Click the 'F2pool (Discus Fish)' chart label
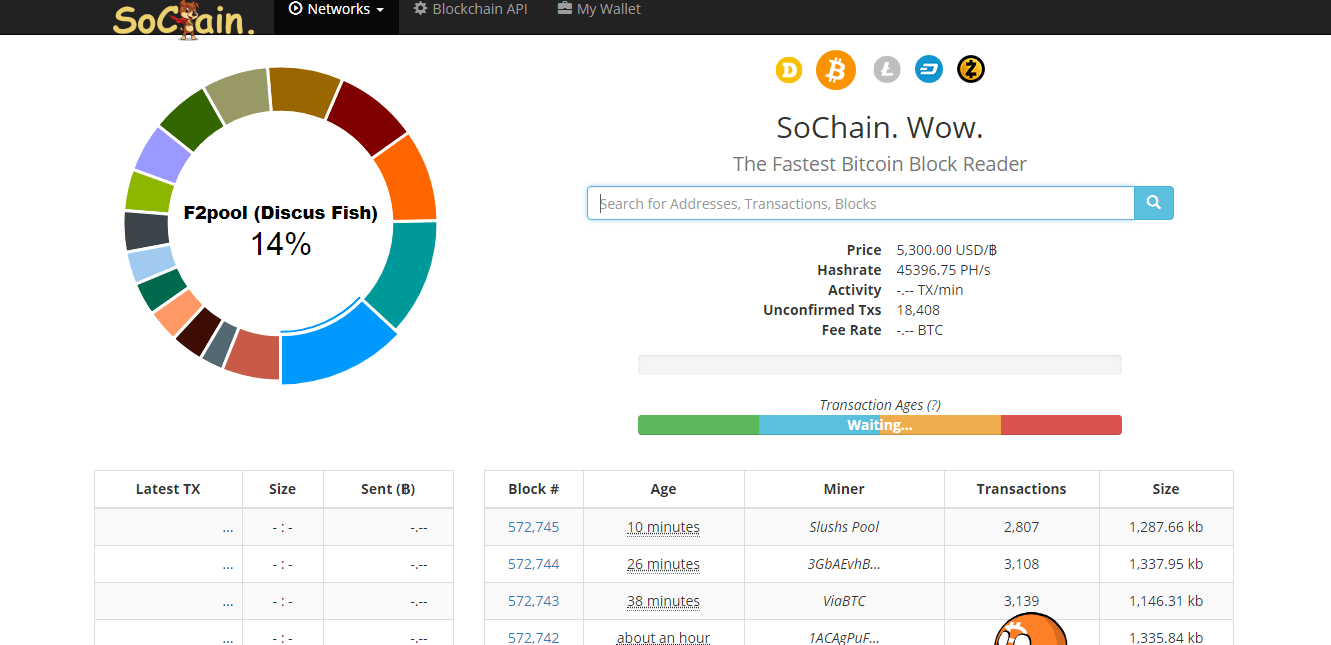This screenshot has width=1331, height=645. click(x=281, y=213)
